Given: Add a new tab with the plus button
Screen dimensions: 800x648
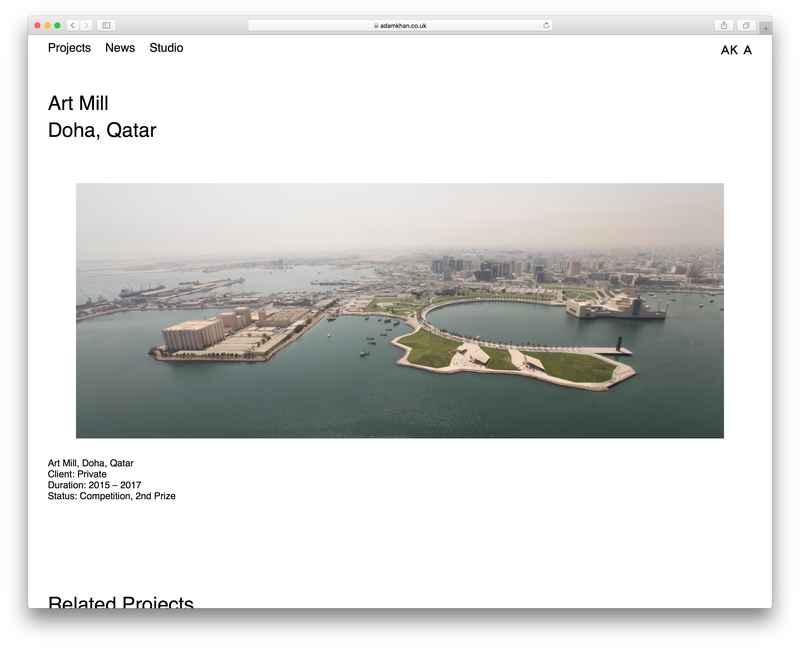Looking at the screenshot, I should pyautogui.click(x=765, y=28).
